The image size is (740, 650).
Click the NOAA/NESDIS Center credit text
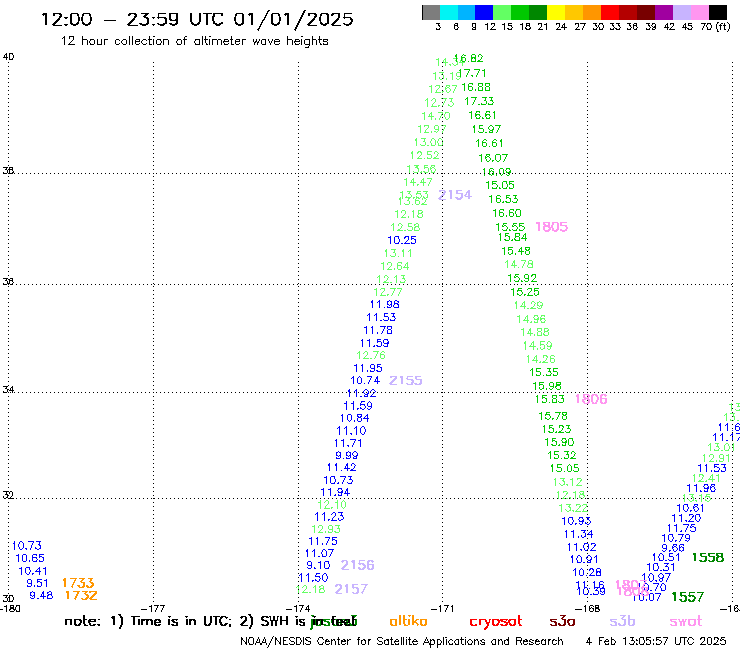click(x=402, y=642)
